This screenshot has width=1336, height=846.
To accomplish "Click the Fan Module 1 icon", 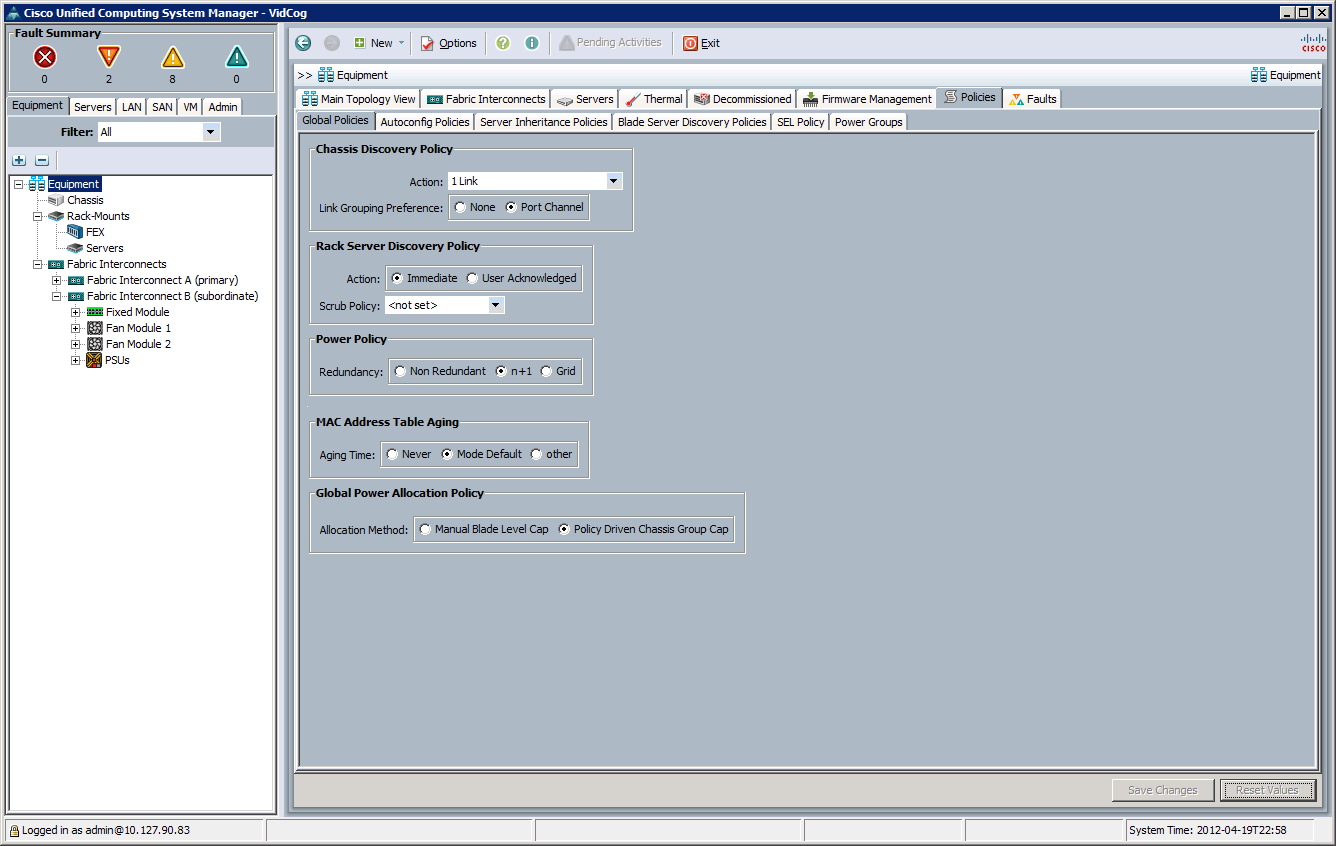I will click(x=95, y=328).
